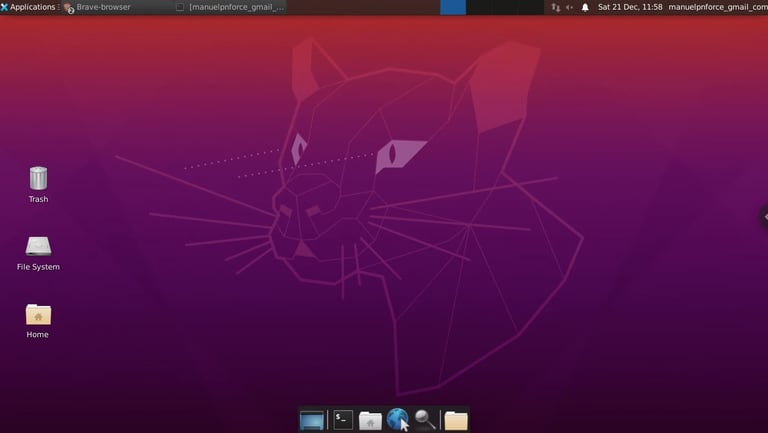Switch to the manuelpnforce_gmail taskbar window

pyautogui.click(x=230, y=7)
